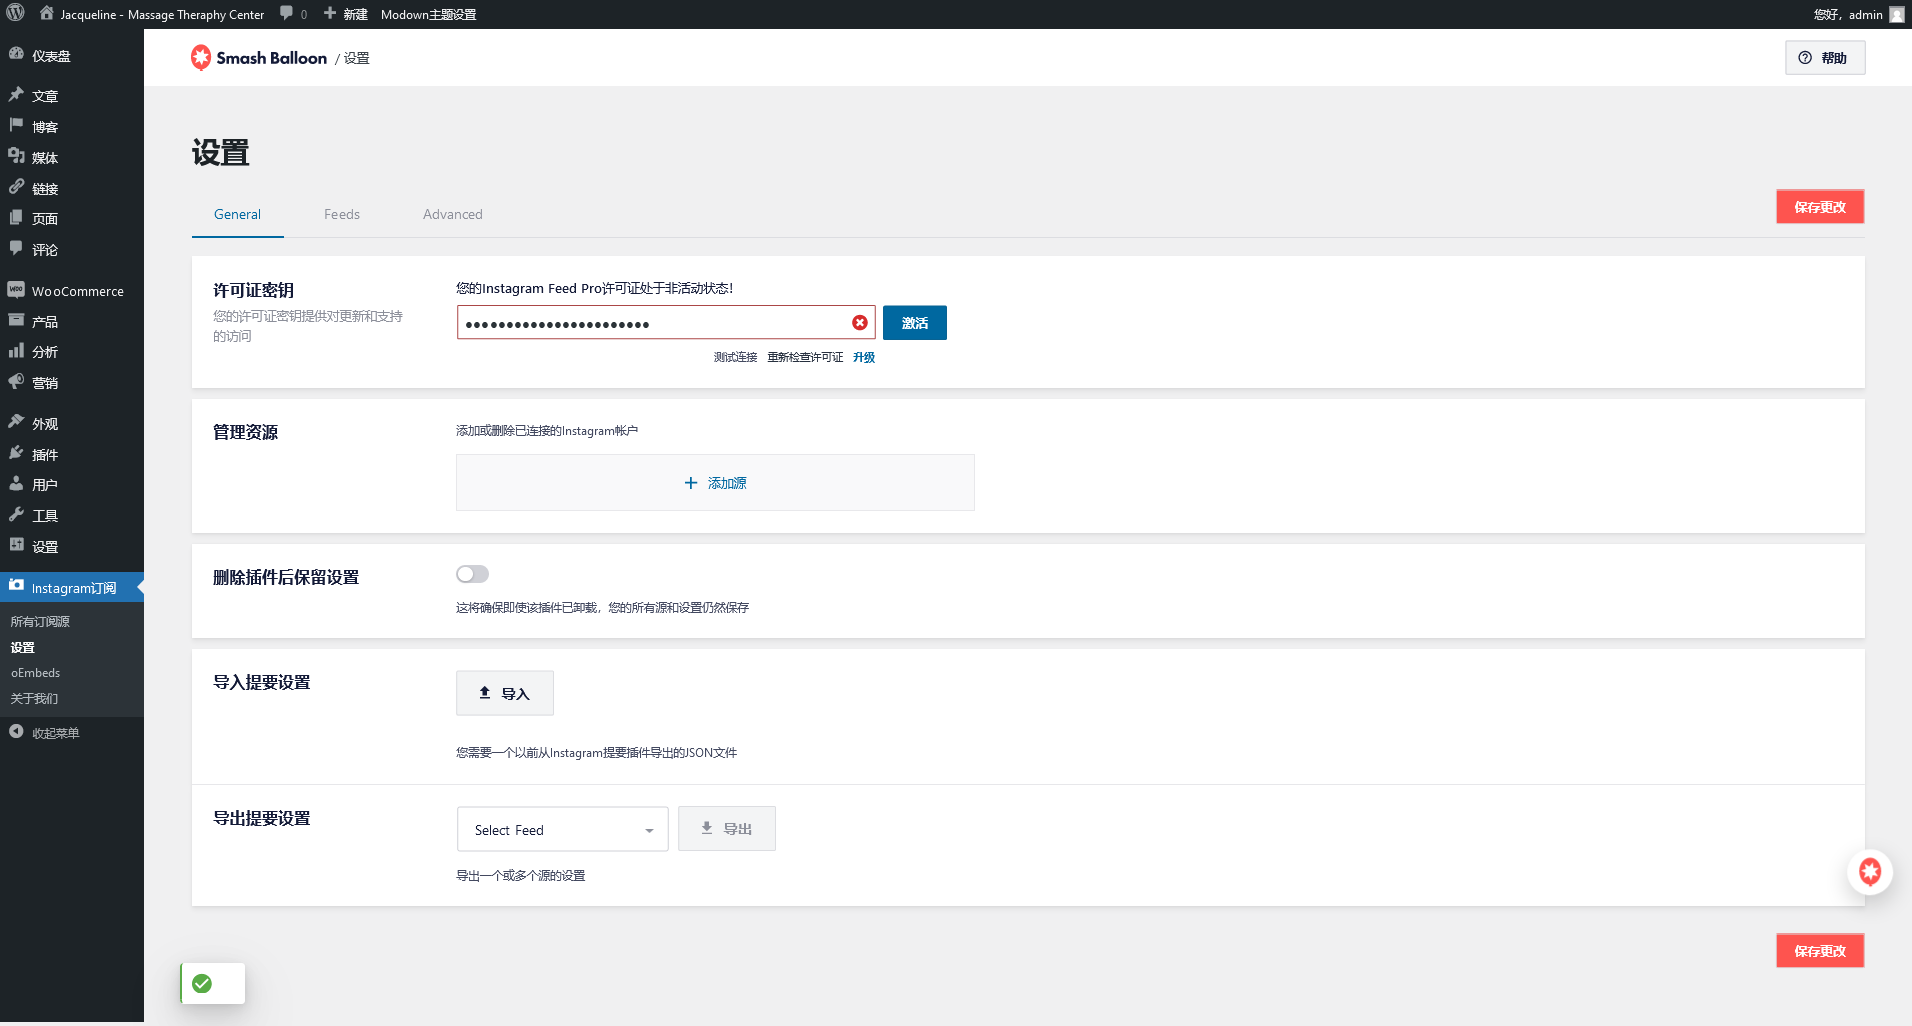Click the license key input field
Screen dimensions: 1912x1026
pos(650,323)
